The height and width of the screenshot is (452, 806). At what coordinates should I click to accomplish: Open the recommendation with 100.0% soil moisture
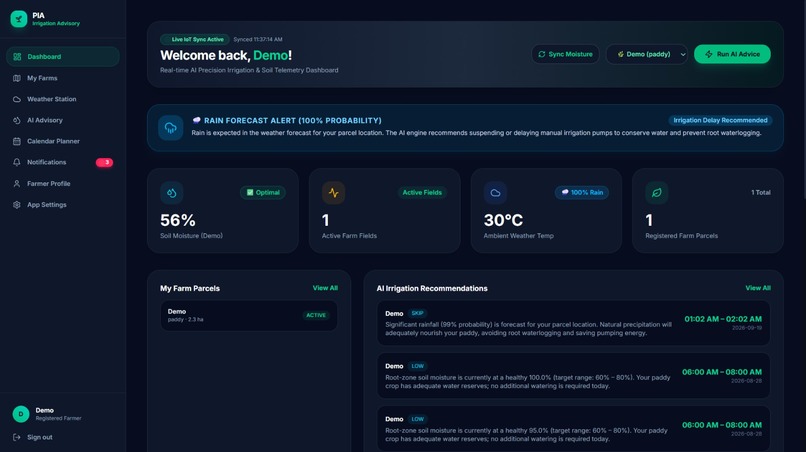tap(573, 376)
